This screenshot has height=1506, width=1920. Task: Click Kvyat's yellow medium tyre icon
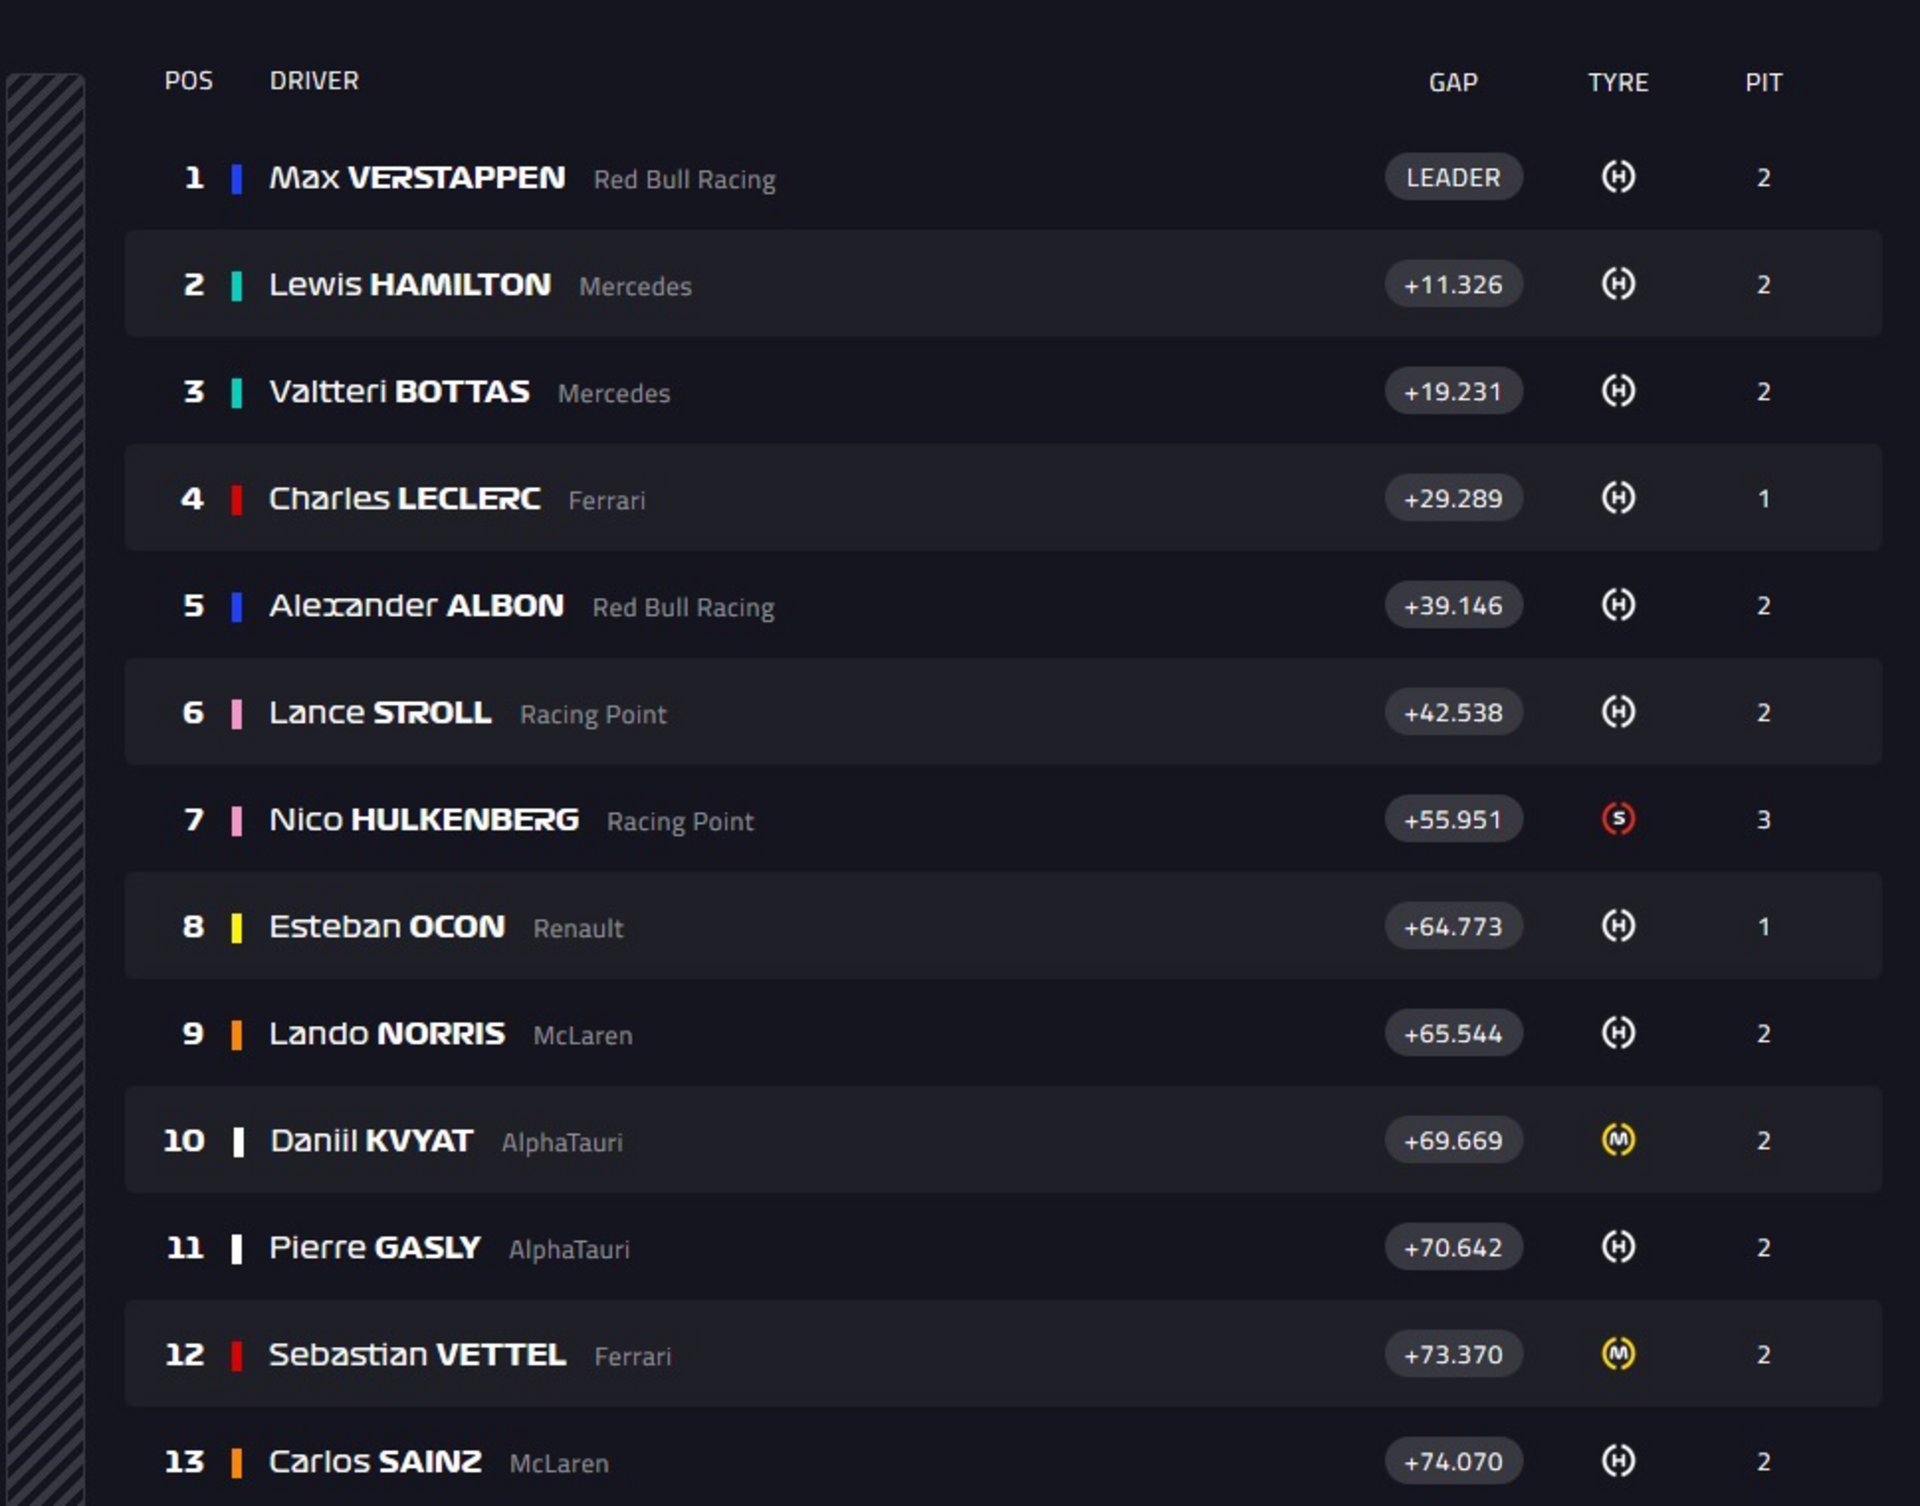pyautogui.click(x=1618, y=1140)
